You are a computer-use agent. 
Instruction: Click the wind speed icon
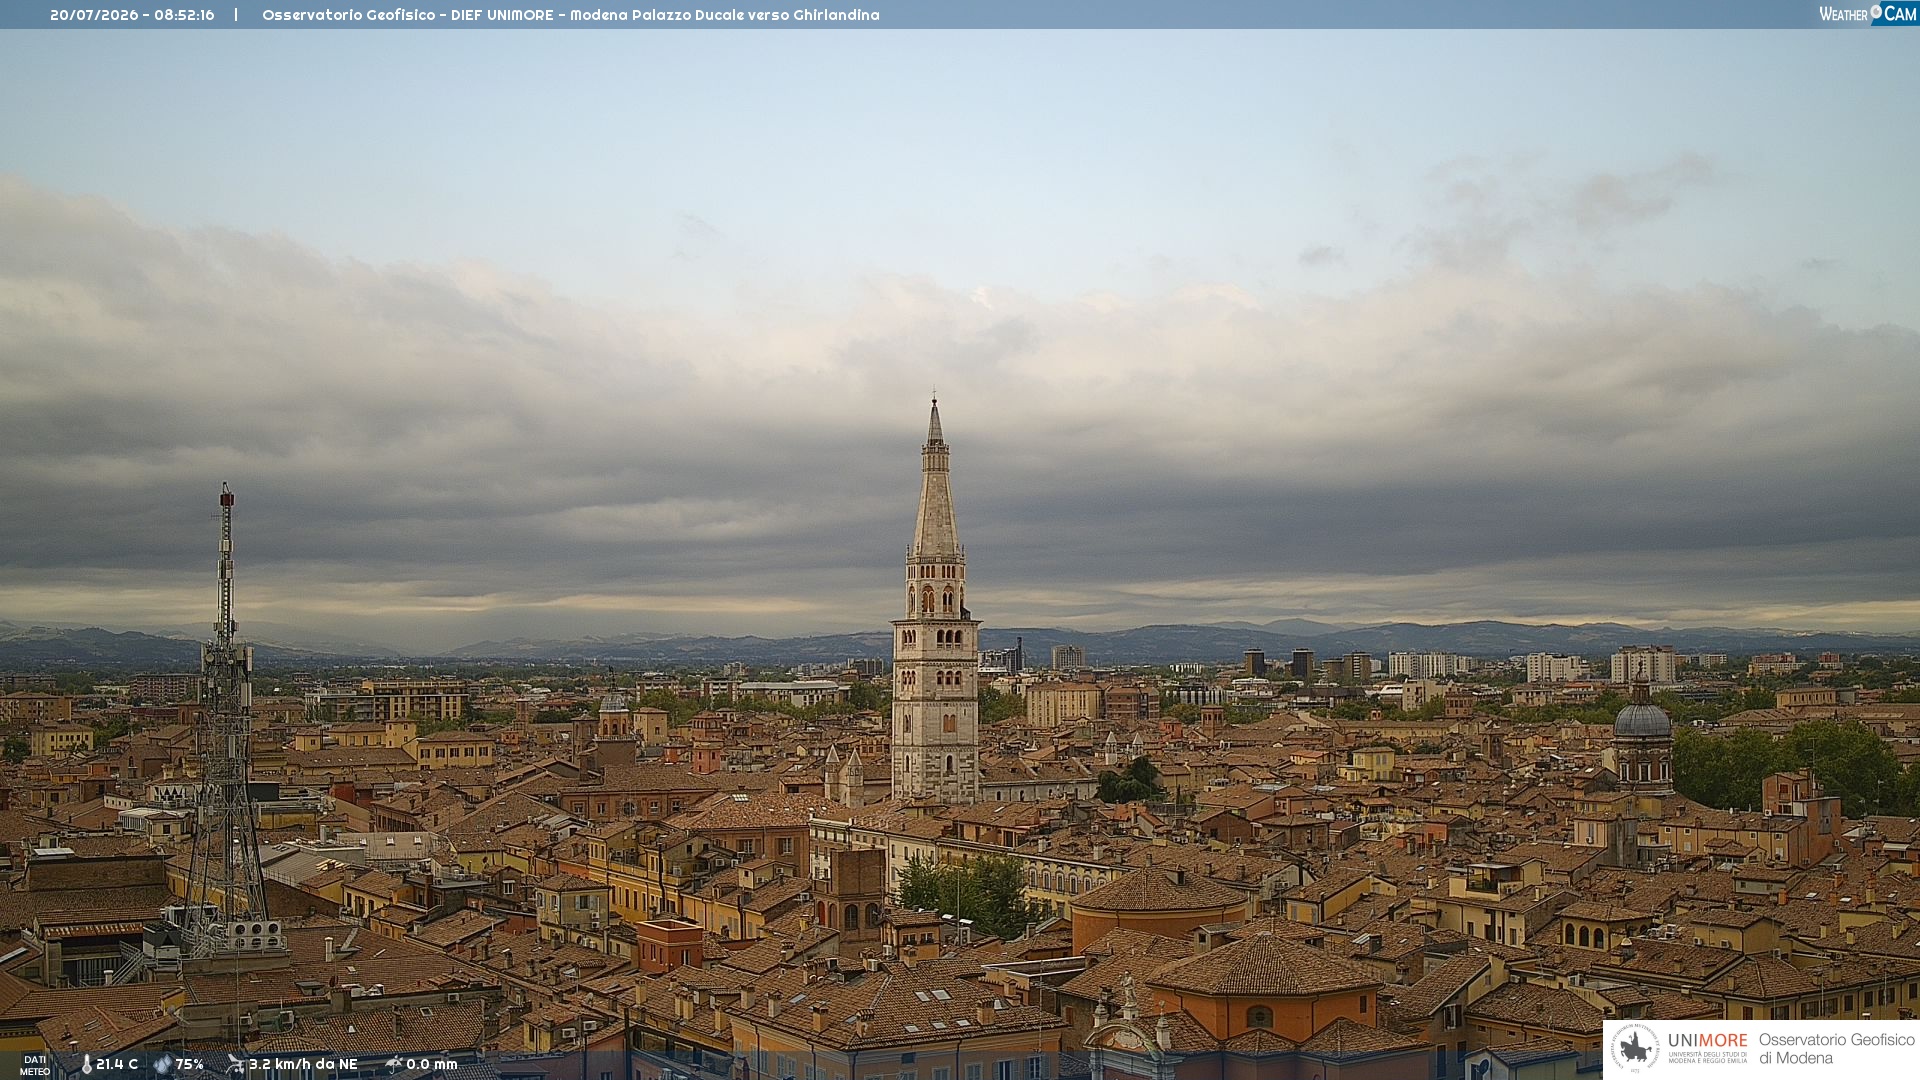235,1064
